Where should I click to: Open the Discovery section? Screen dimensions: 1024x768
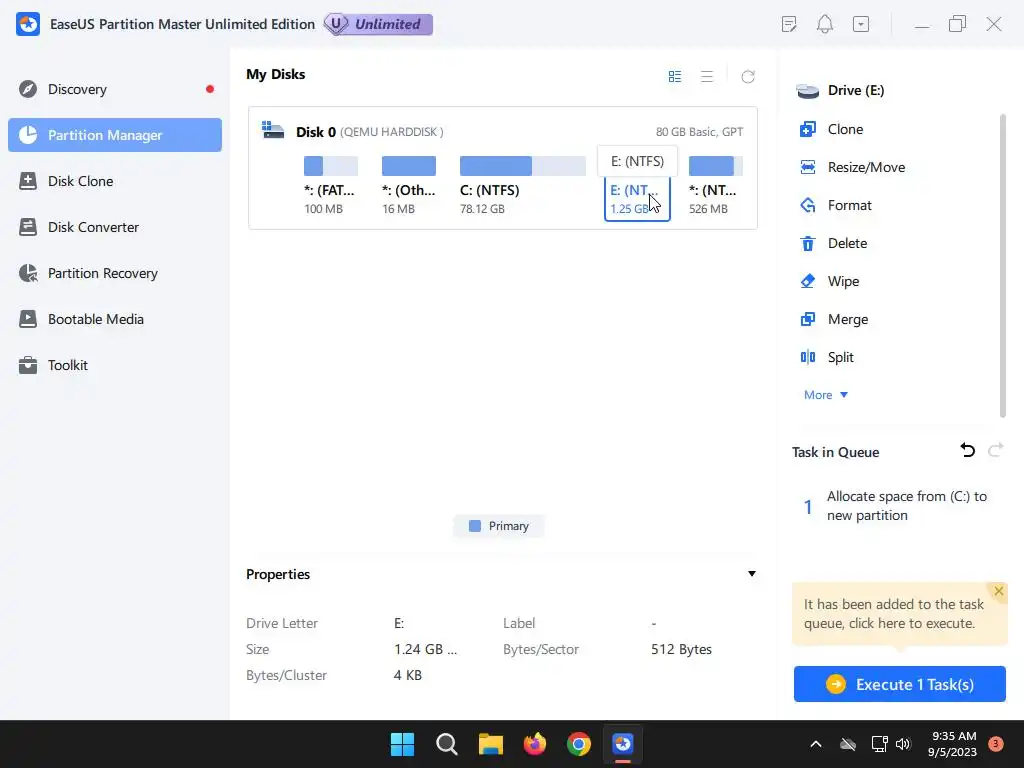(x=115, y=89)
